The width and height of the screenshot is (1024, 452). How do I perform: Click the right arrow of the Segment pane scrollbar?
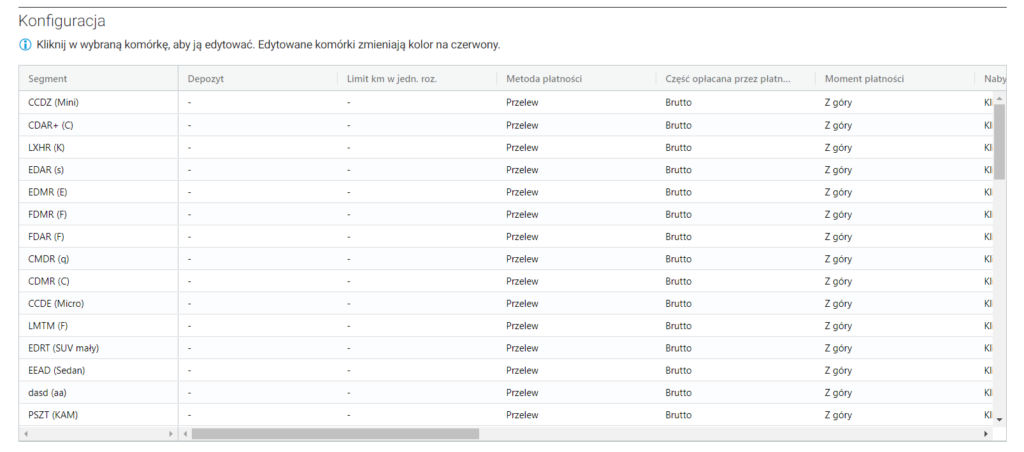coord(171,434)
